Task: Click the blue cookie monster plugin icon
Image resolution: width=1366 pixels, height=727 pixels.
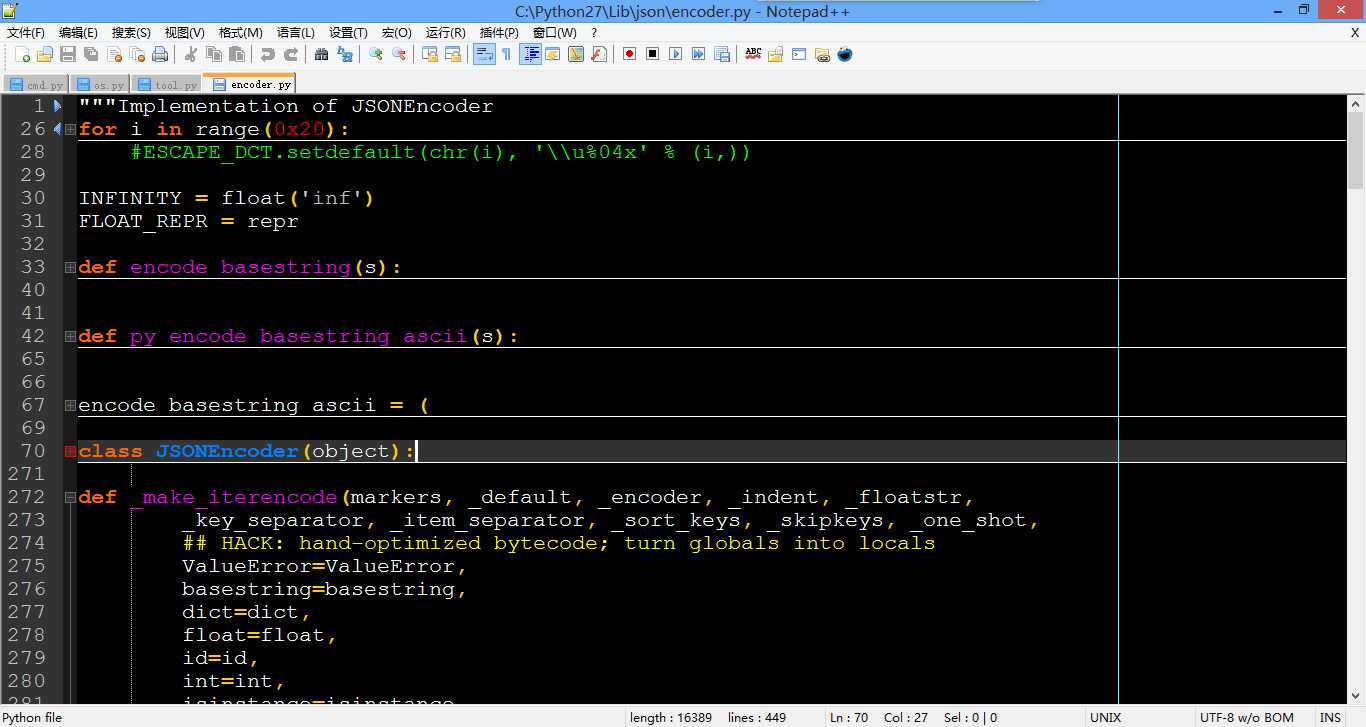Action: (845, 54)
